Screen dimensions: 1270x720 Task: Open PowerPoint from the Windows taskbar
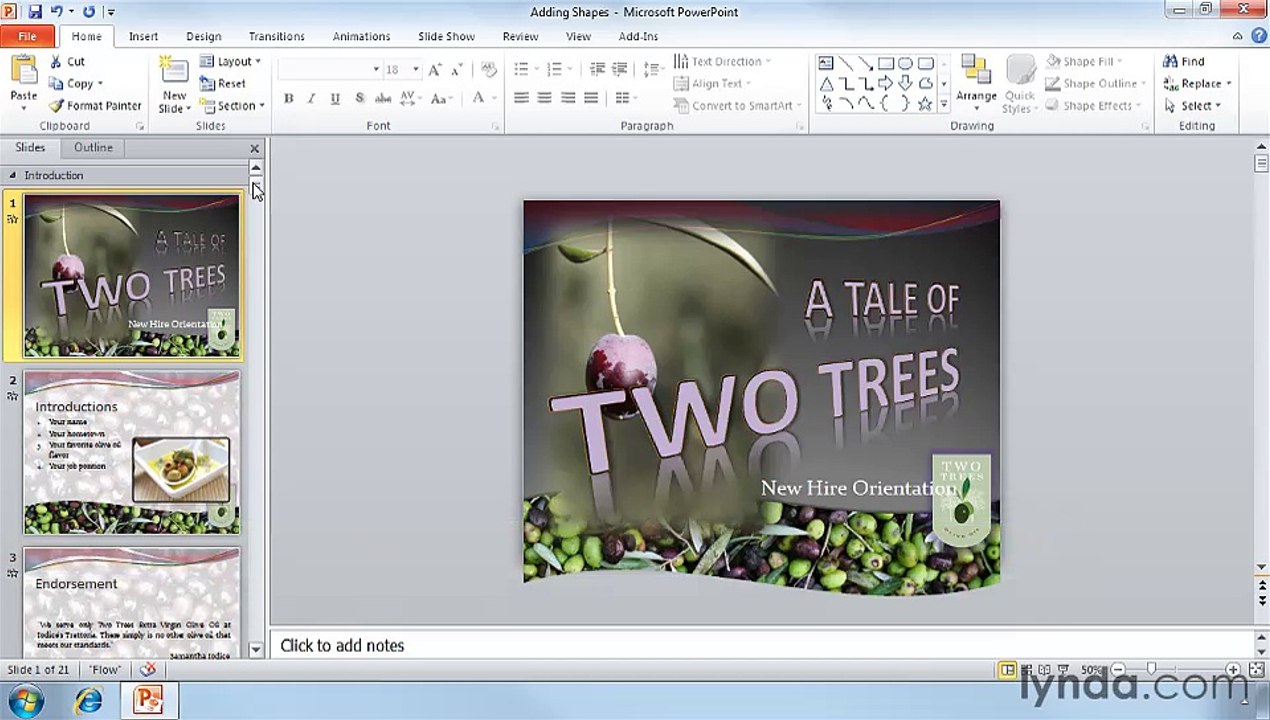tap(148, 700)
